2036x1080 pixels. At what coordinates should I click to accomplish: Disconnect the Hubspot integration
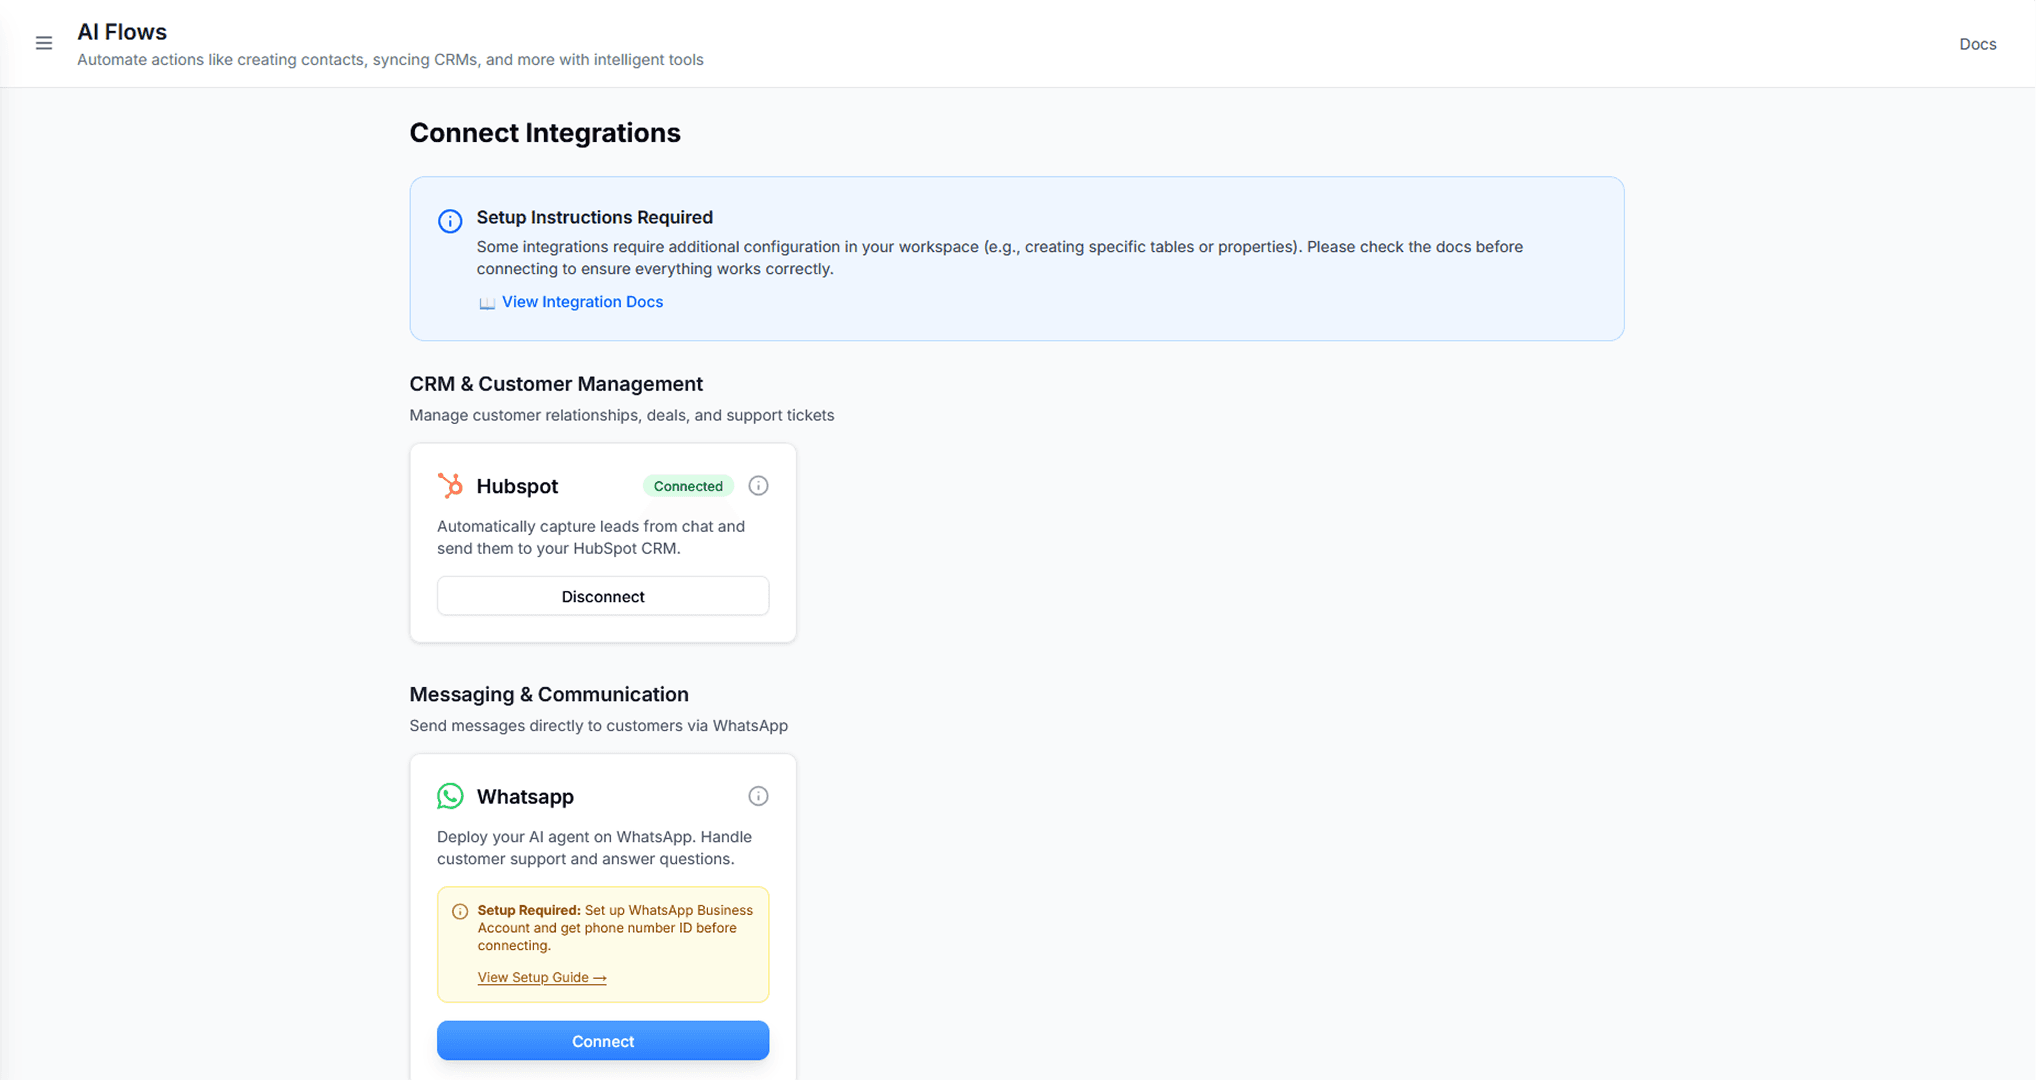pos(602,595)
